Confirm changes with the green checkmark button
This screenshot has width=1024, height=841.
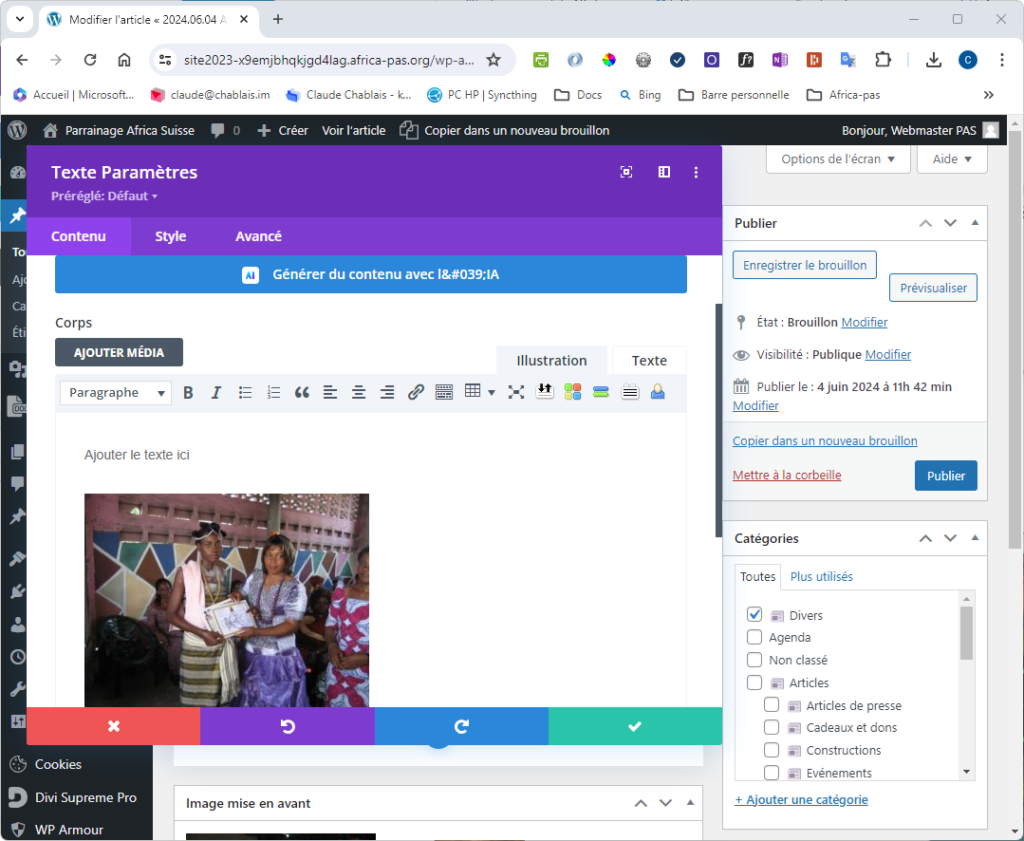point(634,726)
